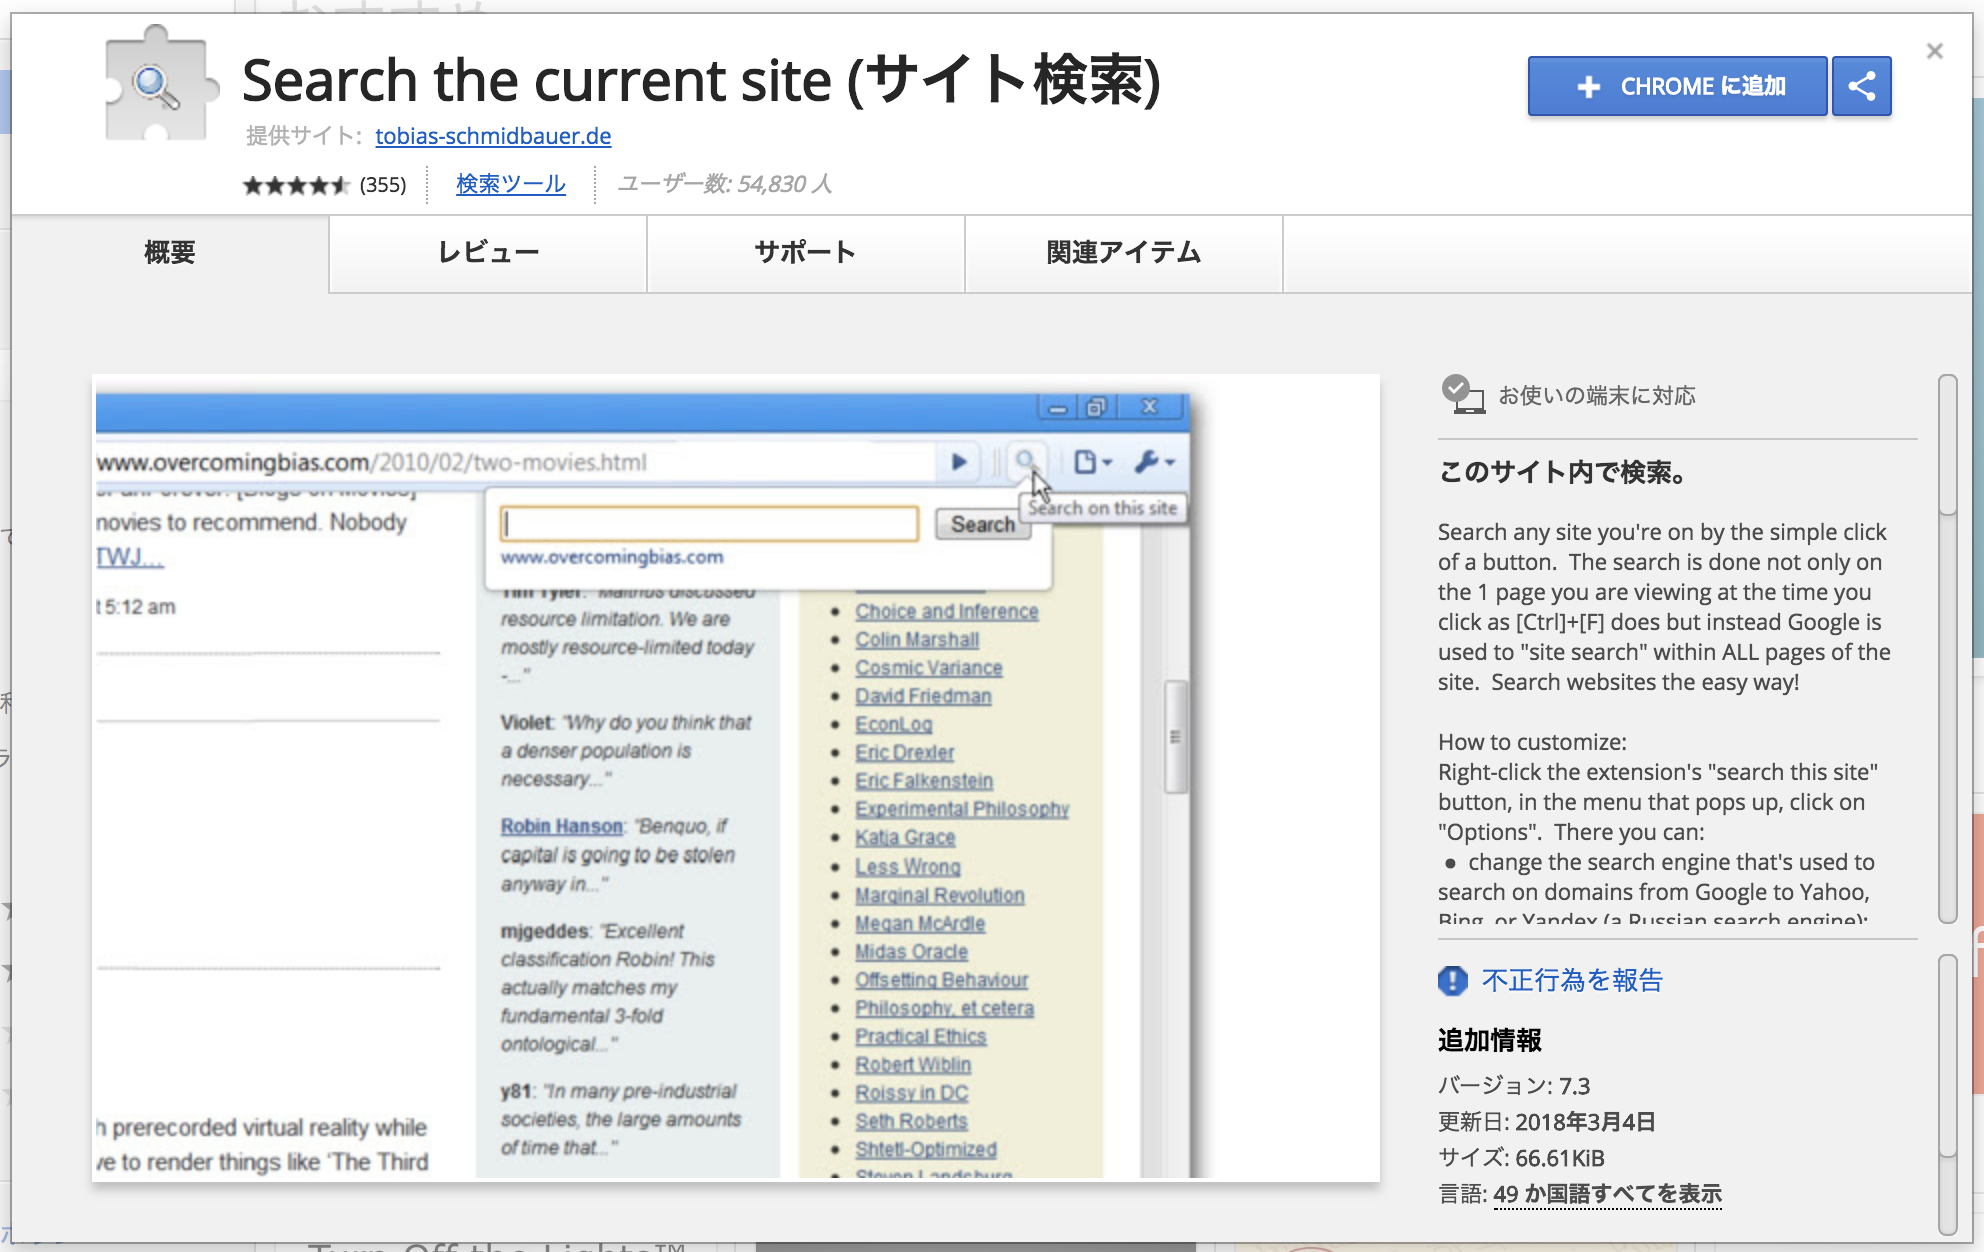Open the tobias-schmidbauer.de provider link
Screen dimensions: 1984x1252
(x=493, y=136)
